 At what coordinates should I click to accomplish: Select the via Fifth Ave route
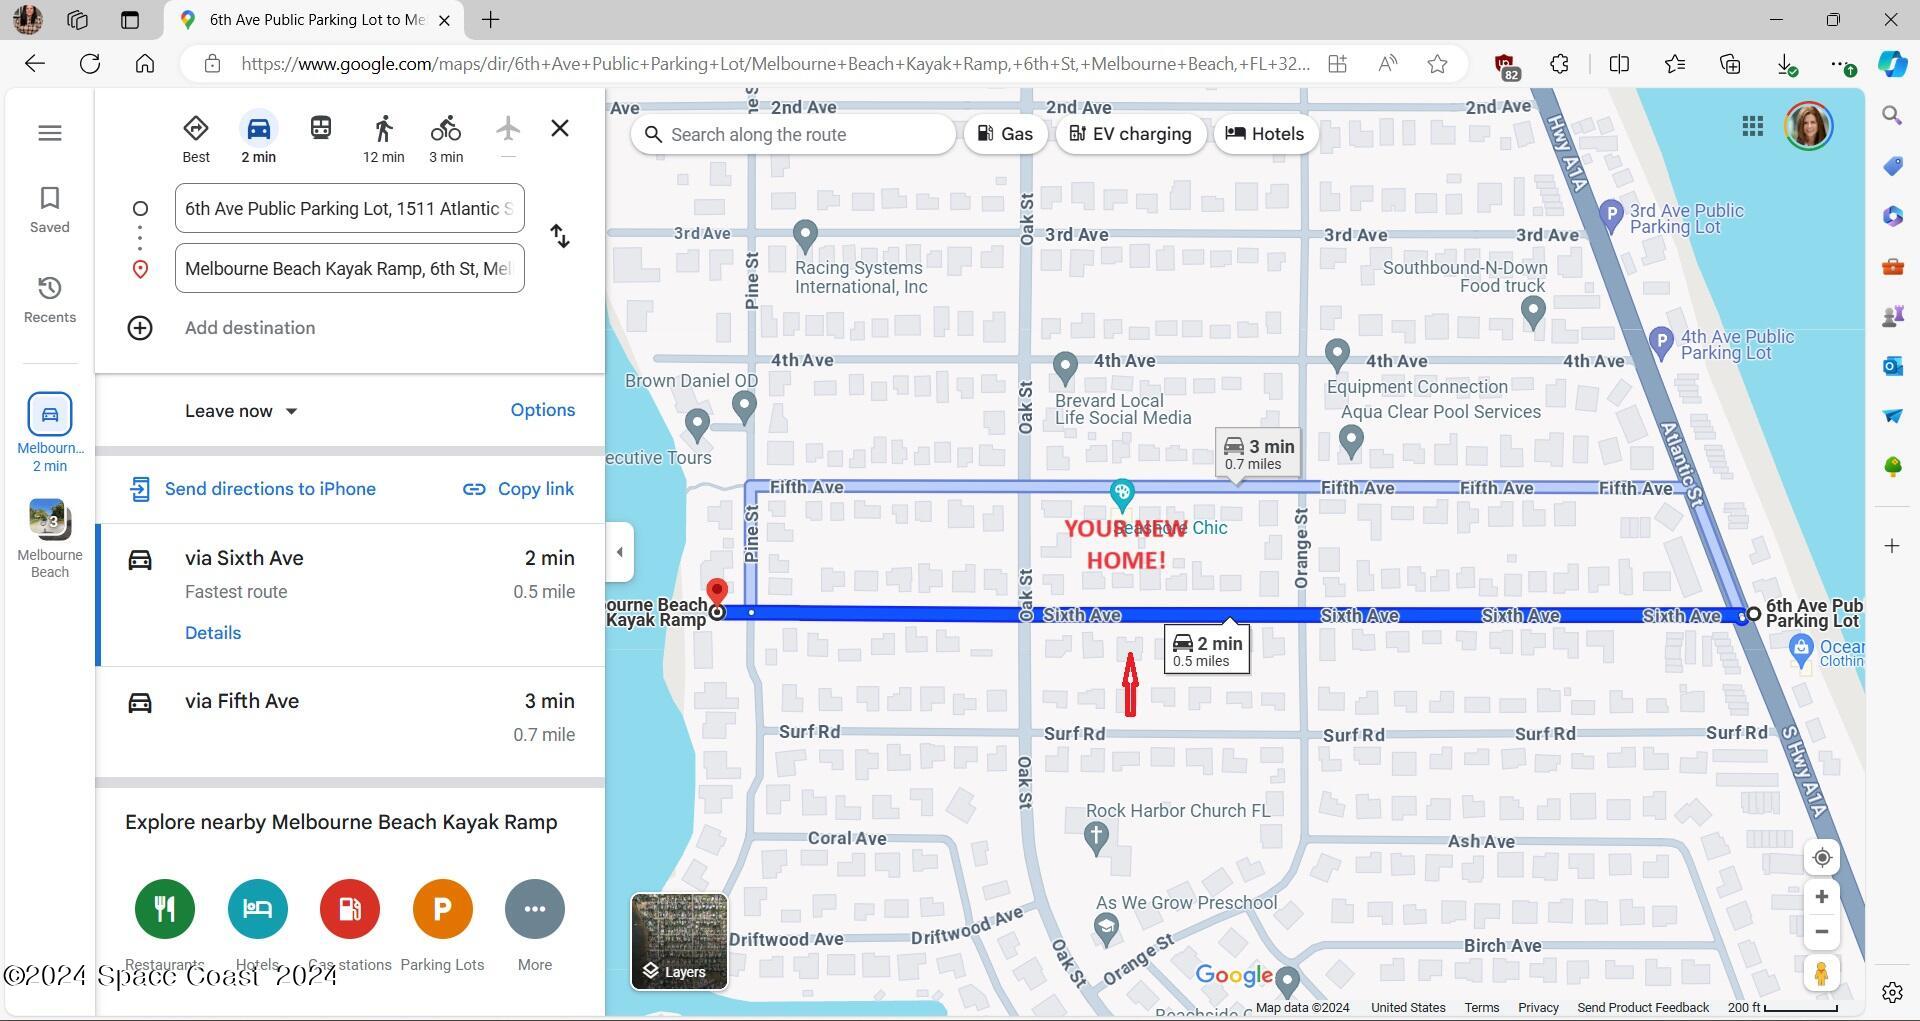coord(350,717)
